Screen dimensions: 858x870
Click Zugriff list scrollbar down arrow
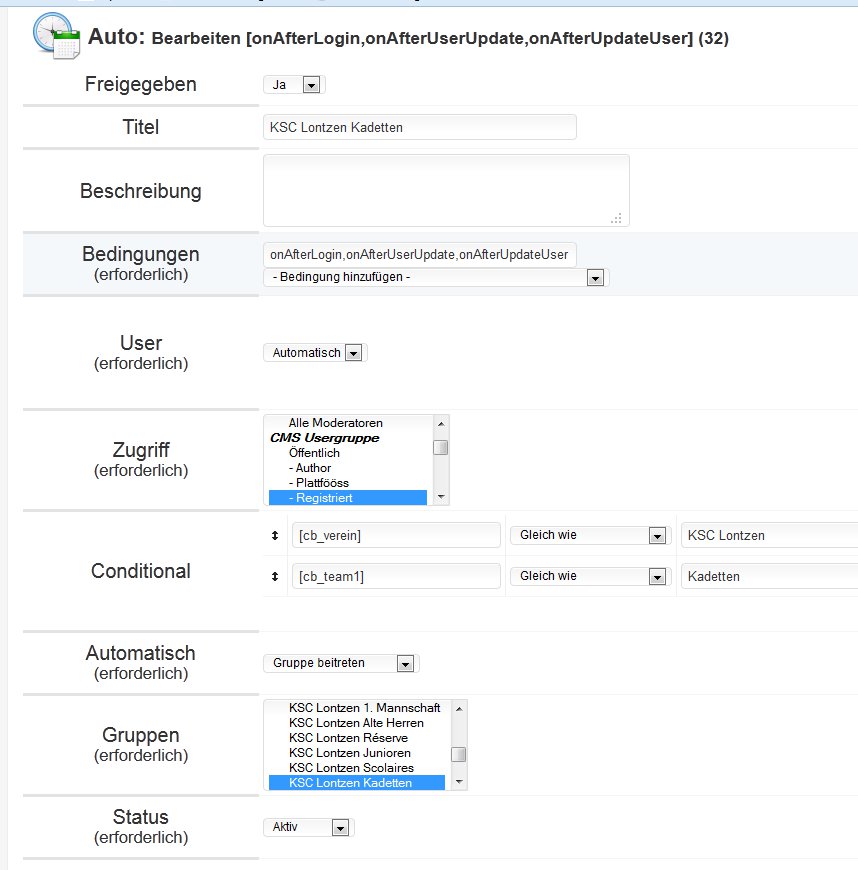coord(441,497)
